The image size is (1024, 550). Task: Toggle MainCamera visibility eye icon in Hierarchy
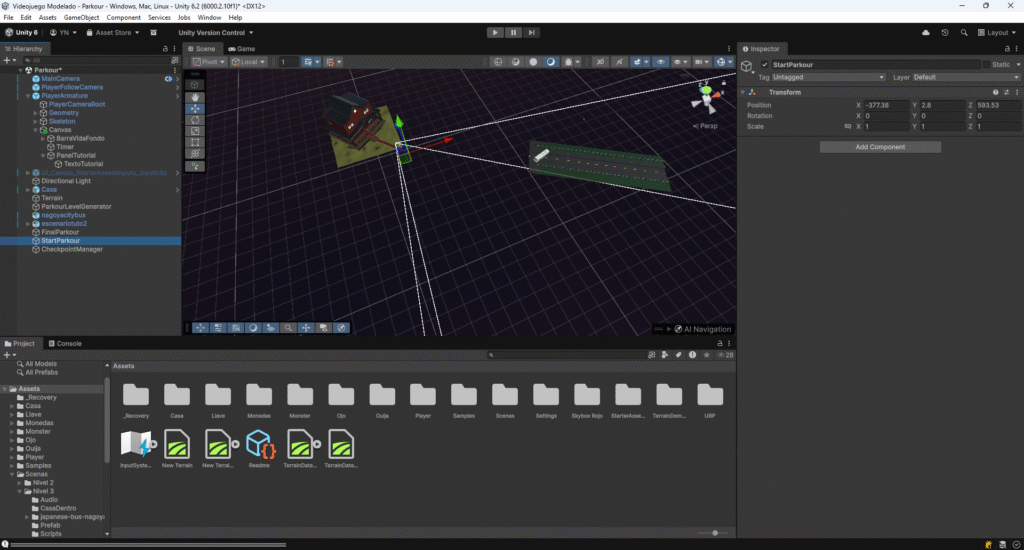(x=169, y=78)
